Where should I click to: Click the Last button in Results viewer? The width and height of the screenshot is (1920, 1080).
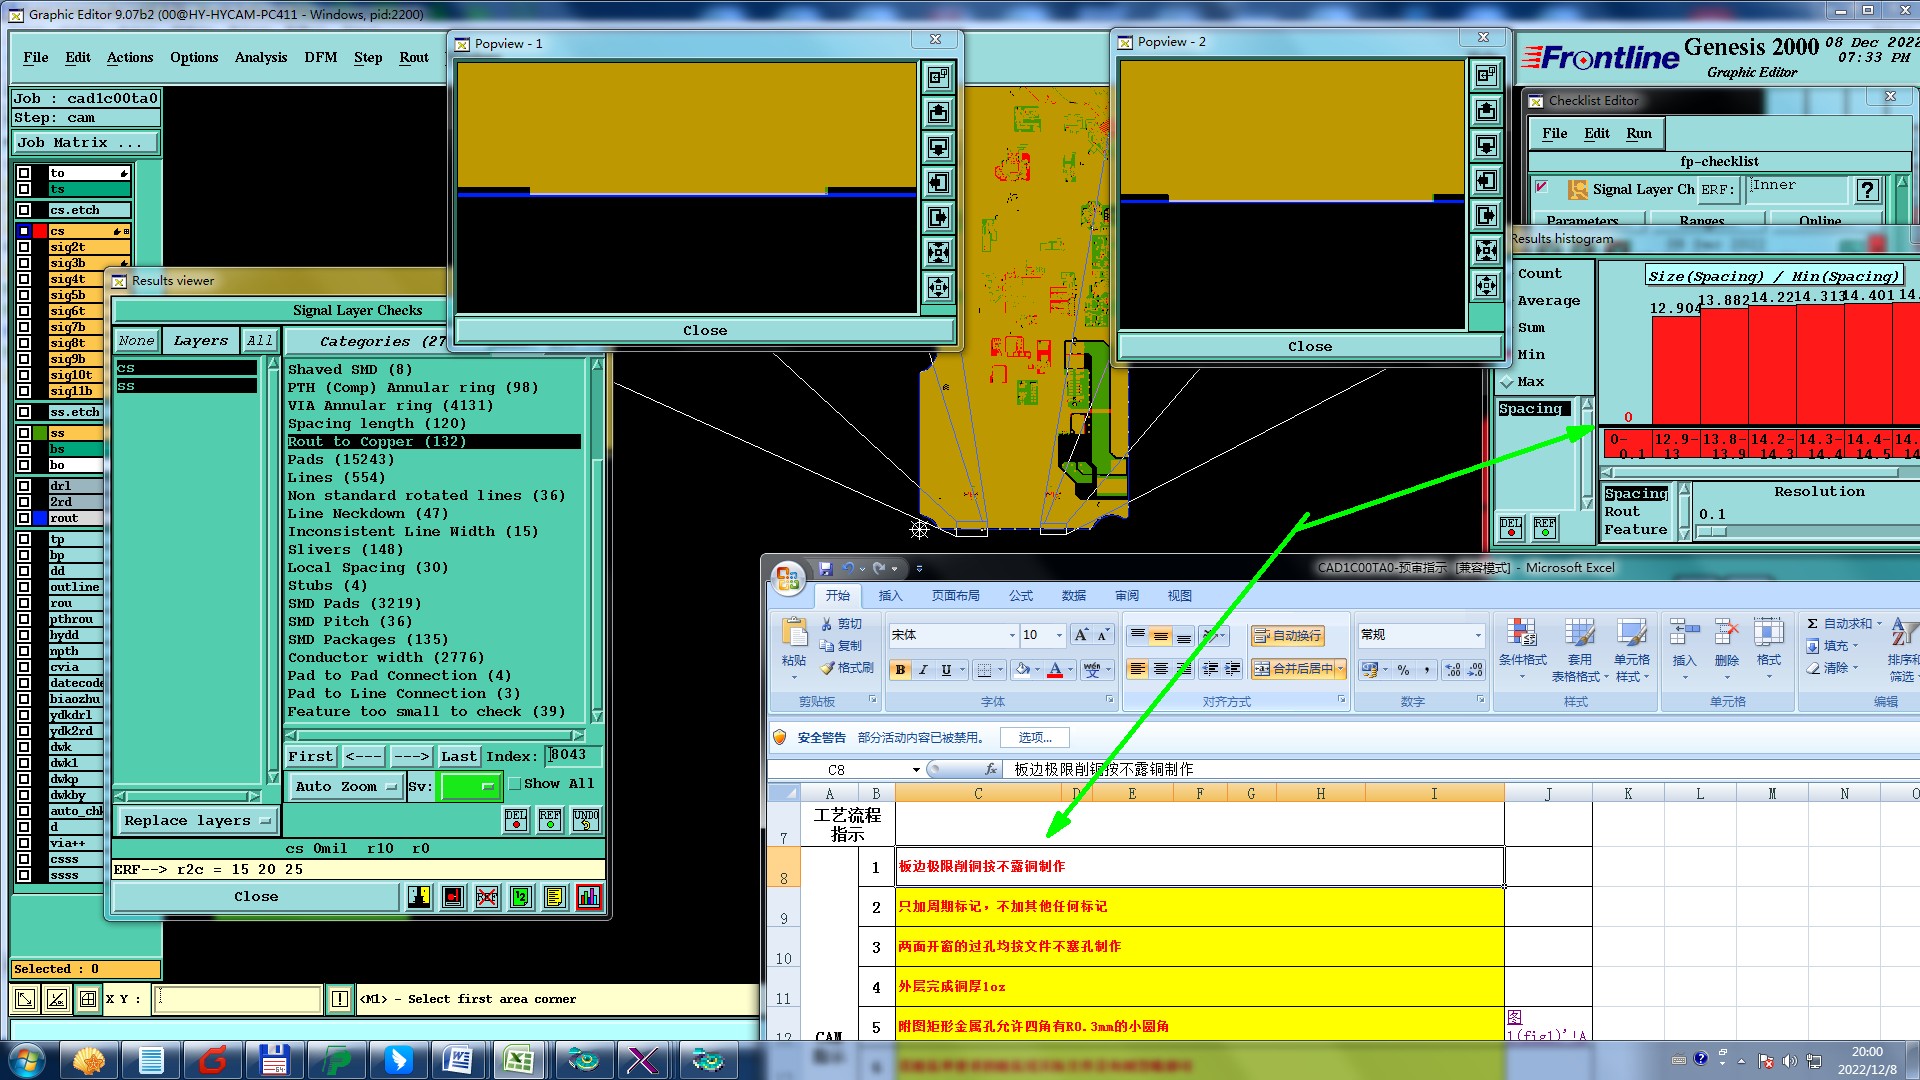tap(459, 757)
